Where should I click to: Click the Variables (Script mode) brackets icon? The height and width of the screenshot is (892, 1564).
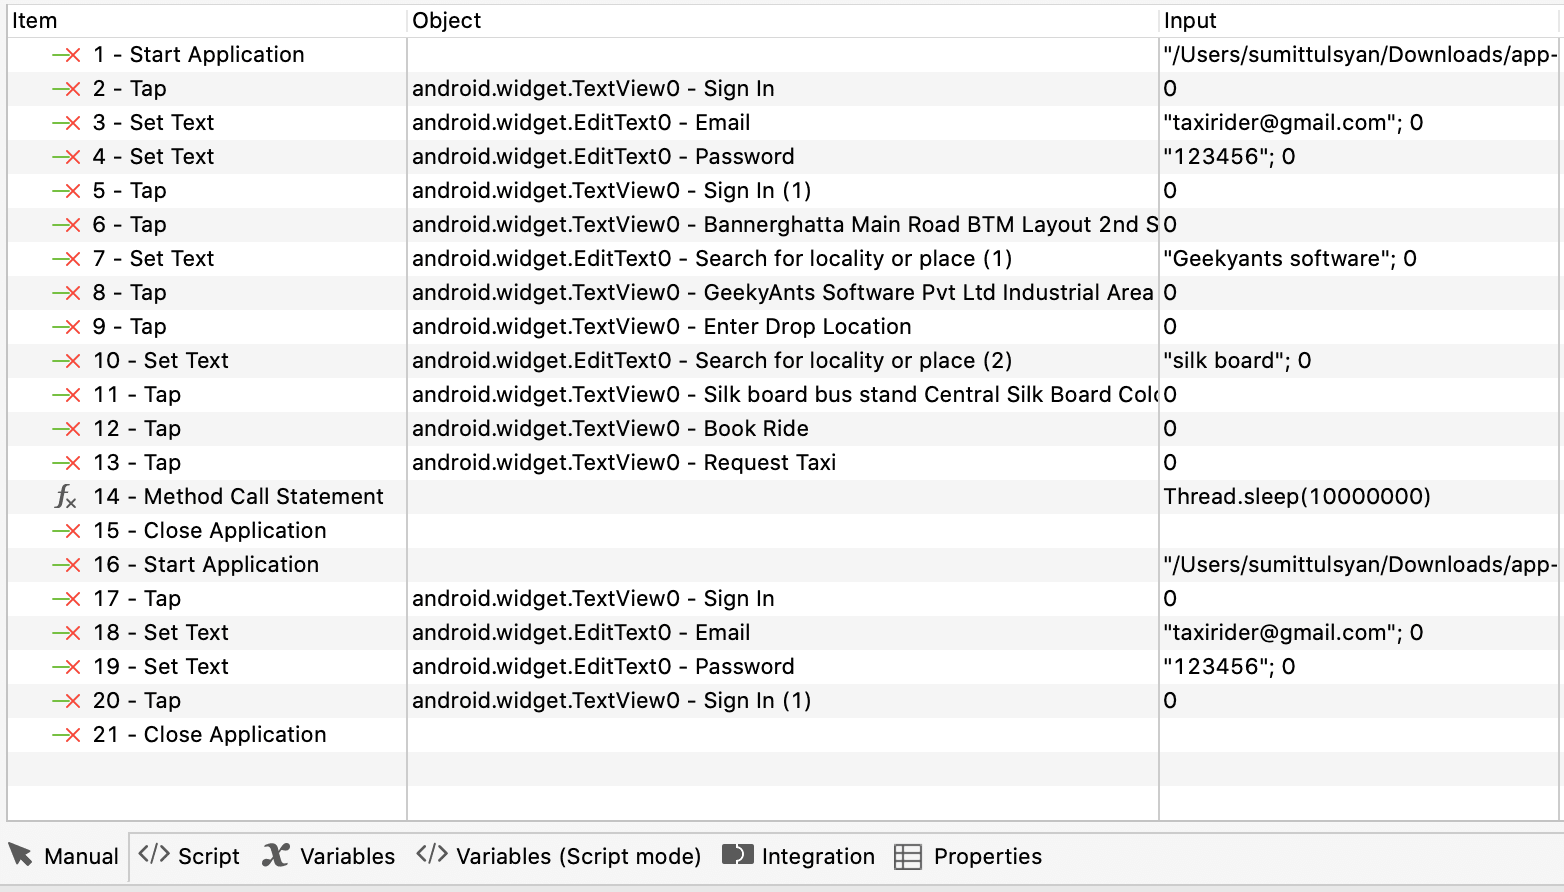(432, 855)
